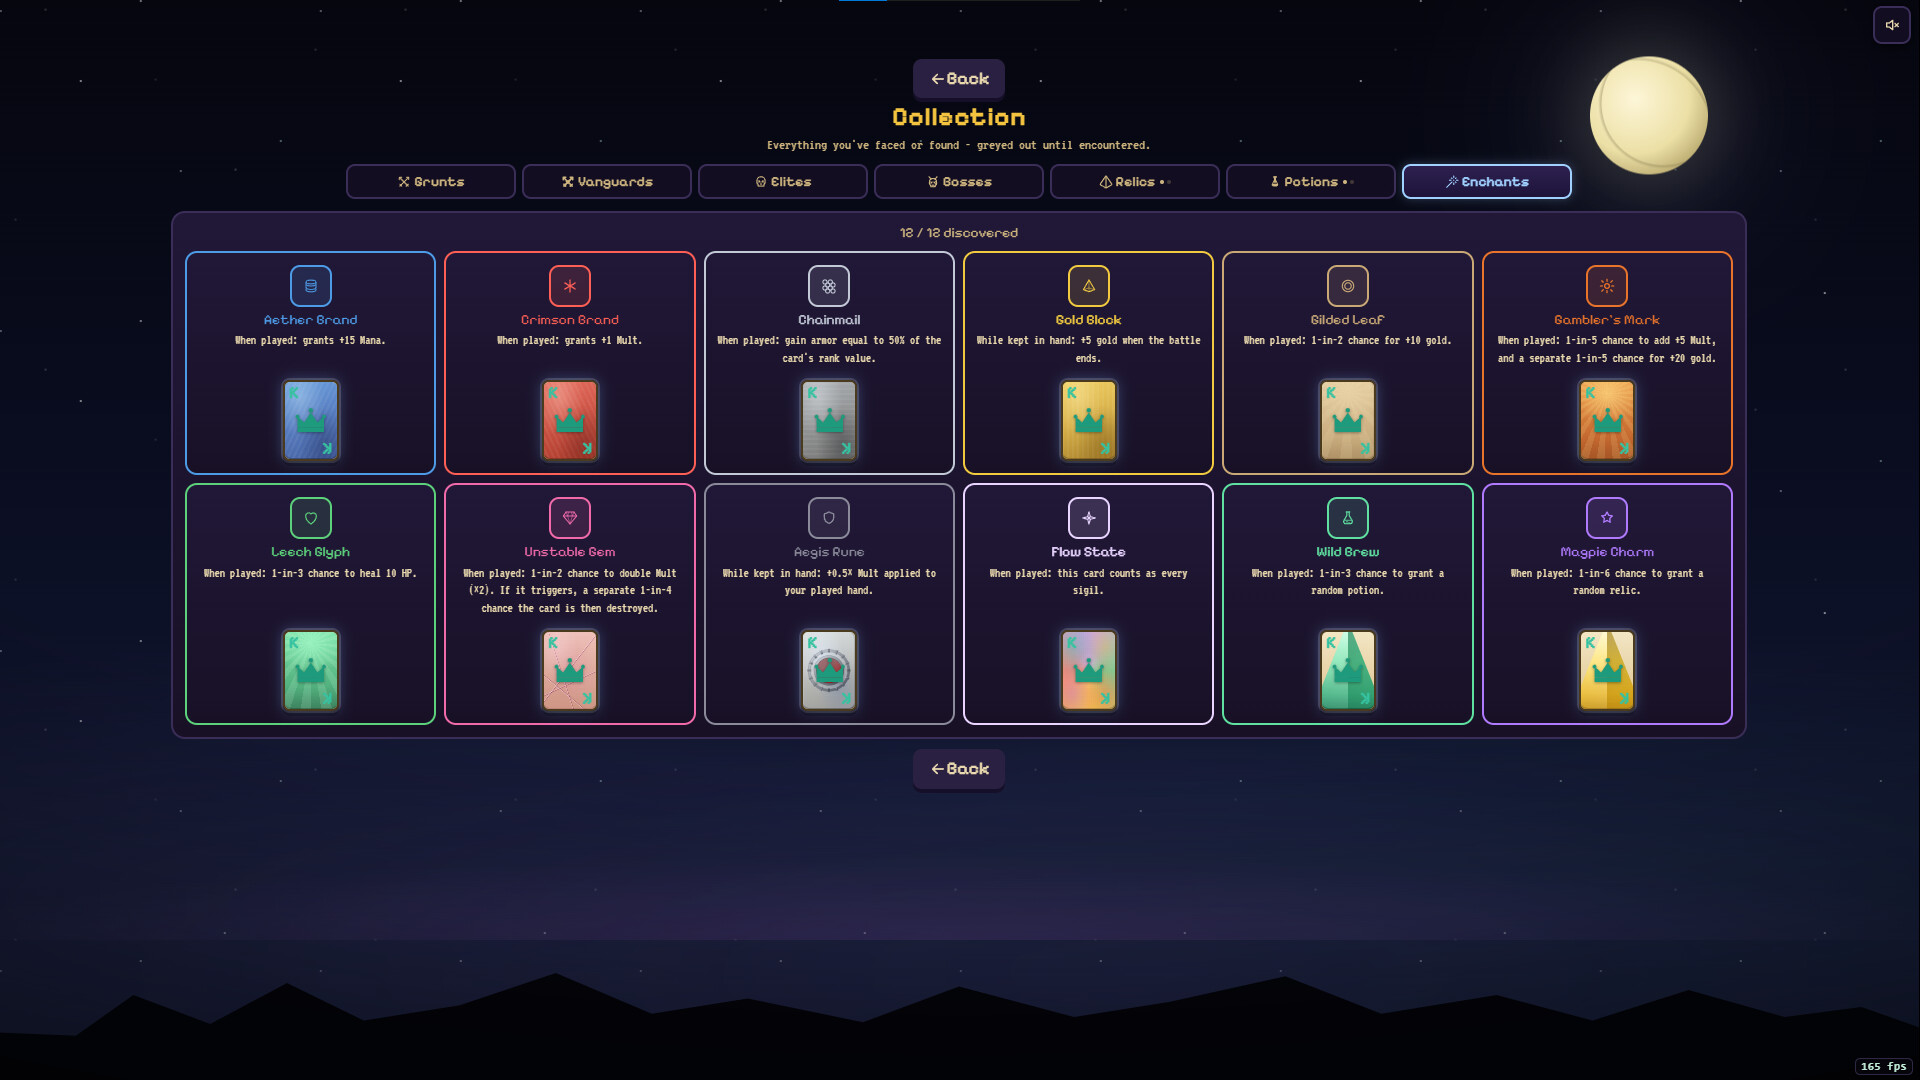Select the Crimson Brand red card thumbnail
The width and height of the screenshot is (1920, 1080).
[x=570, y=420]
